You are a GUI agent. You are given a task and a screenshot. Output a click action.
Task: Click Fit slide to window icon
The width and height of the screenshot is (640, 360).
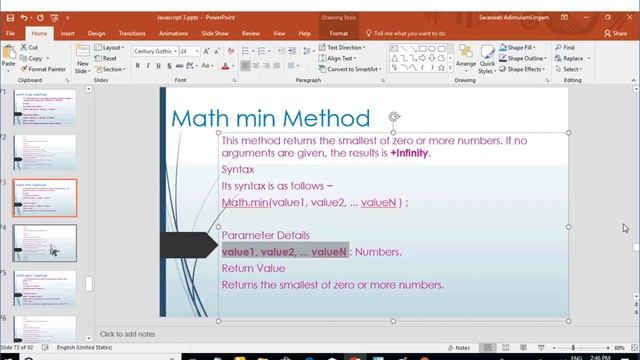pyautogui.click(x=634, y=348)
